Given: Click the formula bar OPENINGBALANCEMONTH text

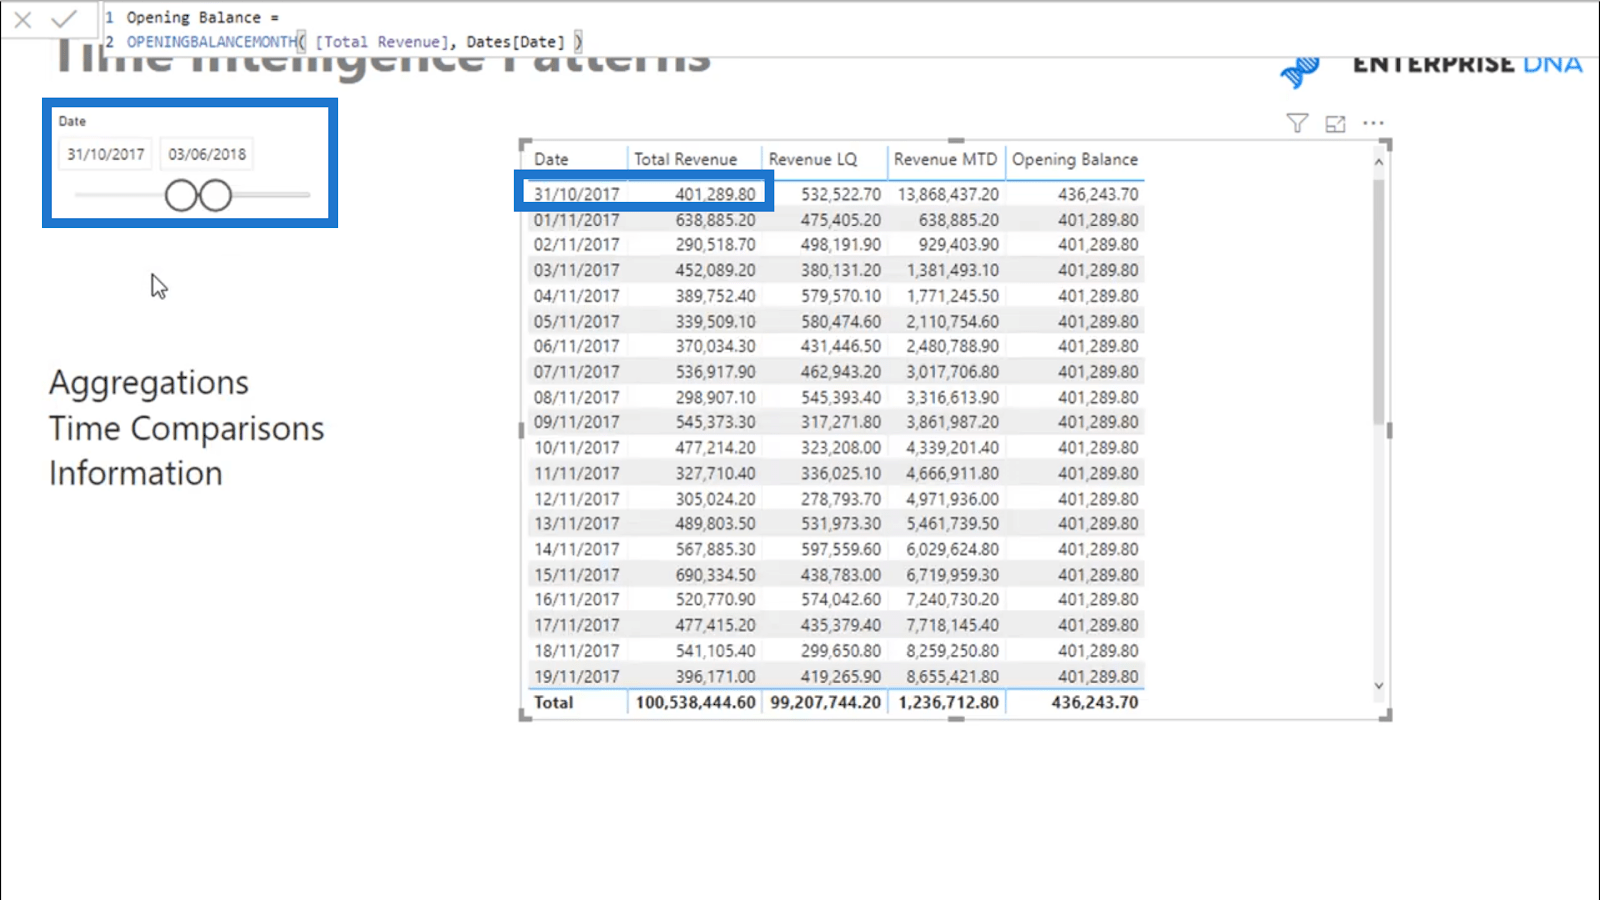Looking at the screenshot, I should tap(212, 42).
